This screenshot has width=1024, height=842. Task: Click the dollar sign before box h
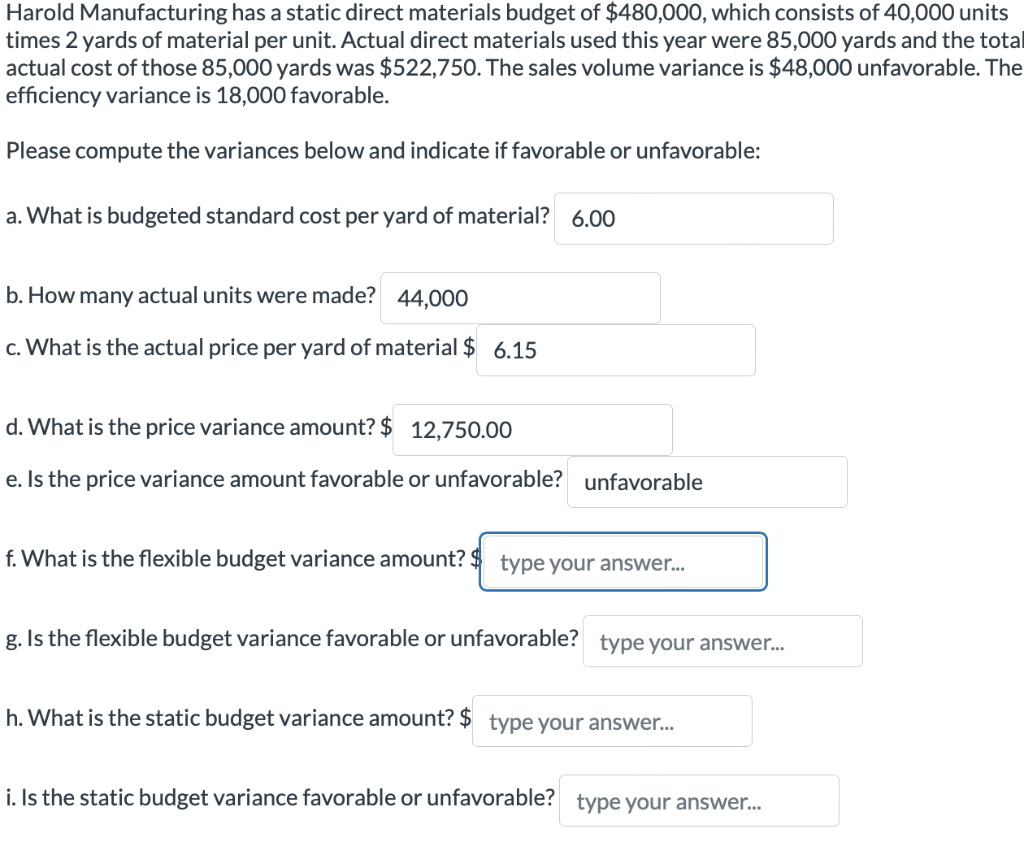click(x=465, y=717)
